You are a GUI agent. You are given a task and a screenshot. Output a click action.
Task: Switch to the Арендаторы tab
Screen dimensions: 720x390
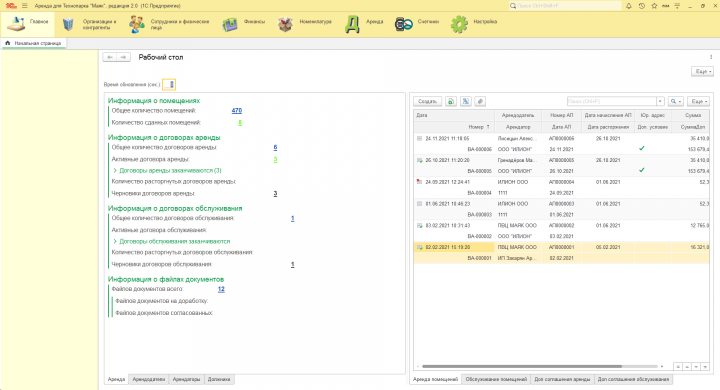tap(186, 379)
